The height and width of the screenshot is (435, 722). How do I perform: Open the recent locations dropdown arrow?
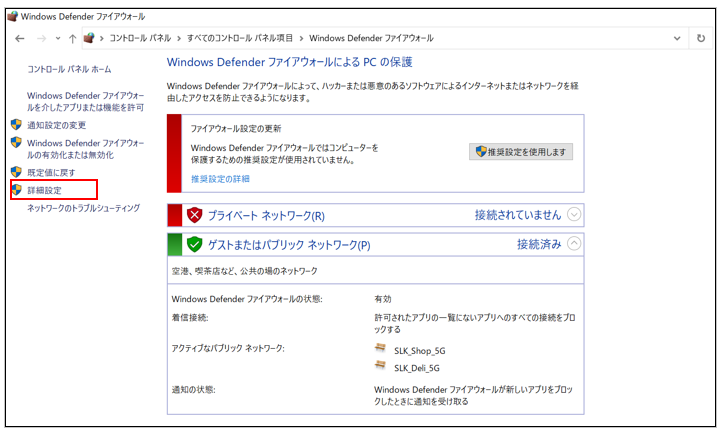[x=58, y=39]
